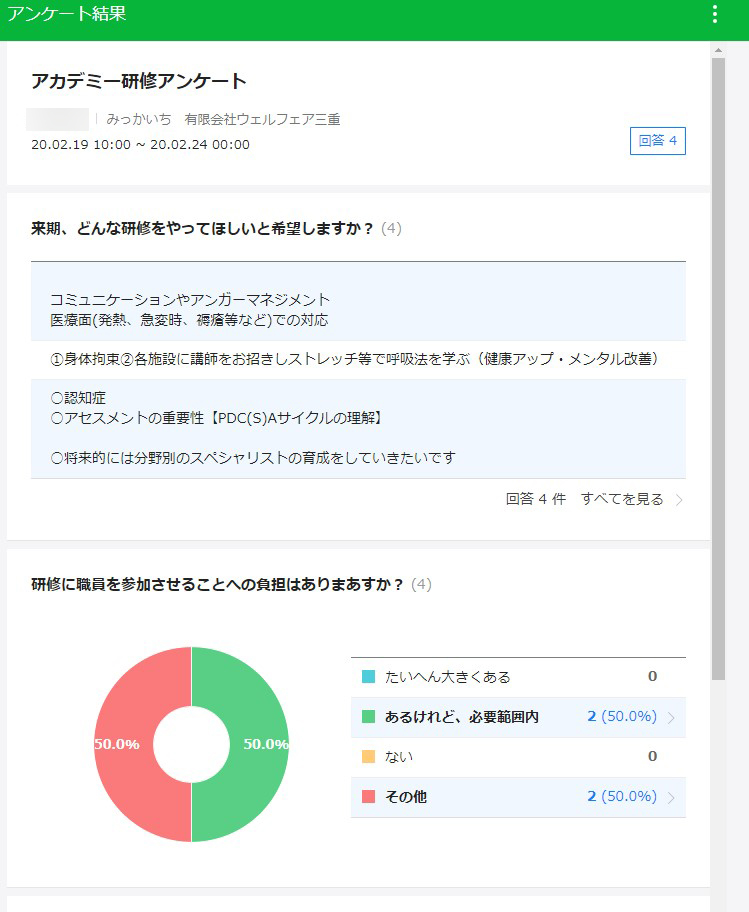Click the 回答 4 button
Screen dimensions: 749x912
coord(657,141)
